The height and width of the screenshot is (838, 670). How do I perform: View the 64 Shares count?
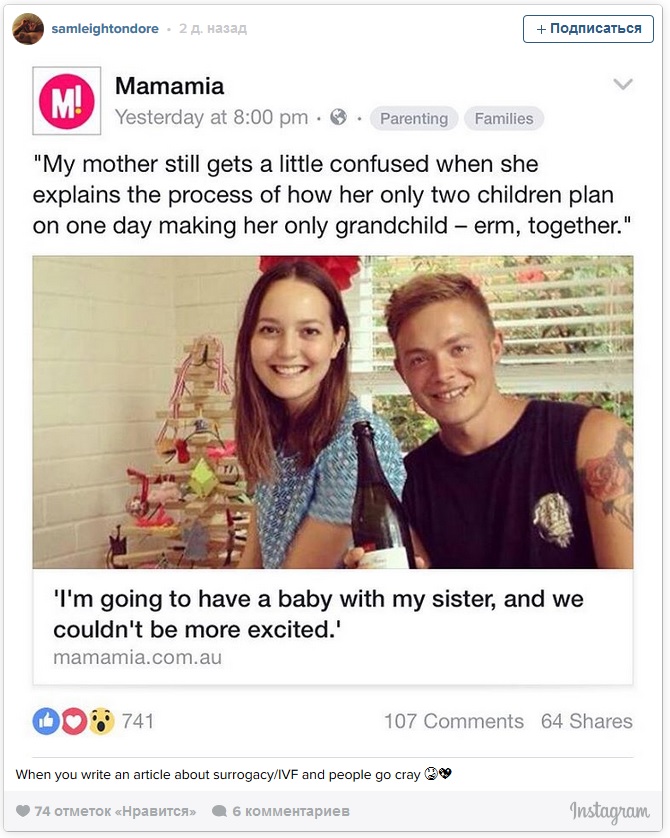tap(586, 721)
